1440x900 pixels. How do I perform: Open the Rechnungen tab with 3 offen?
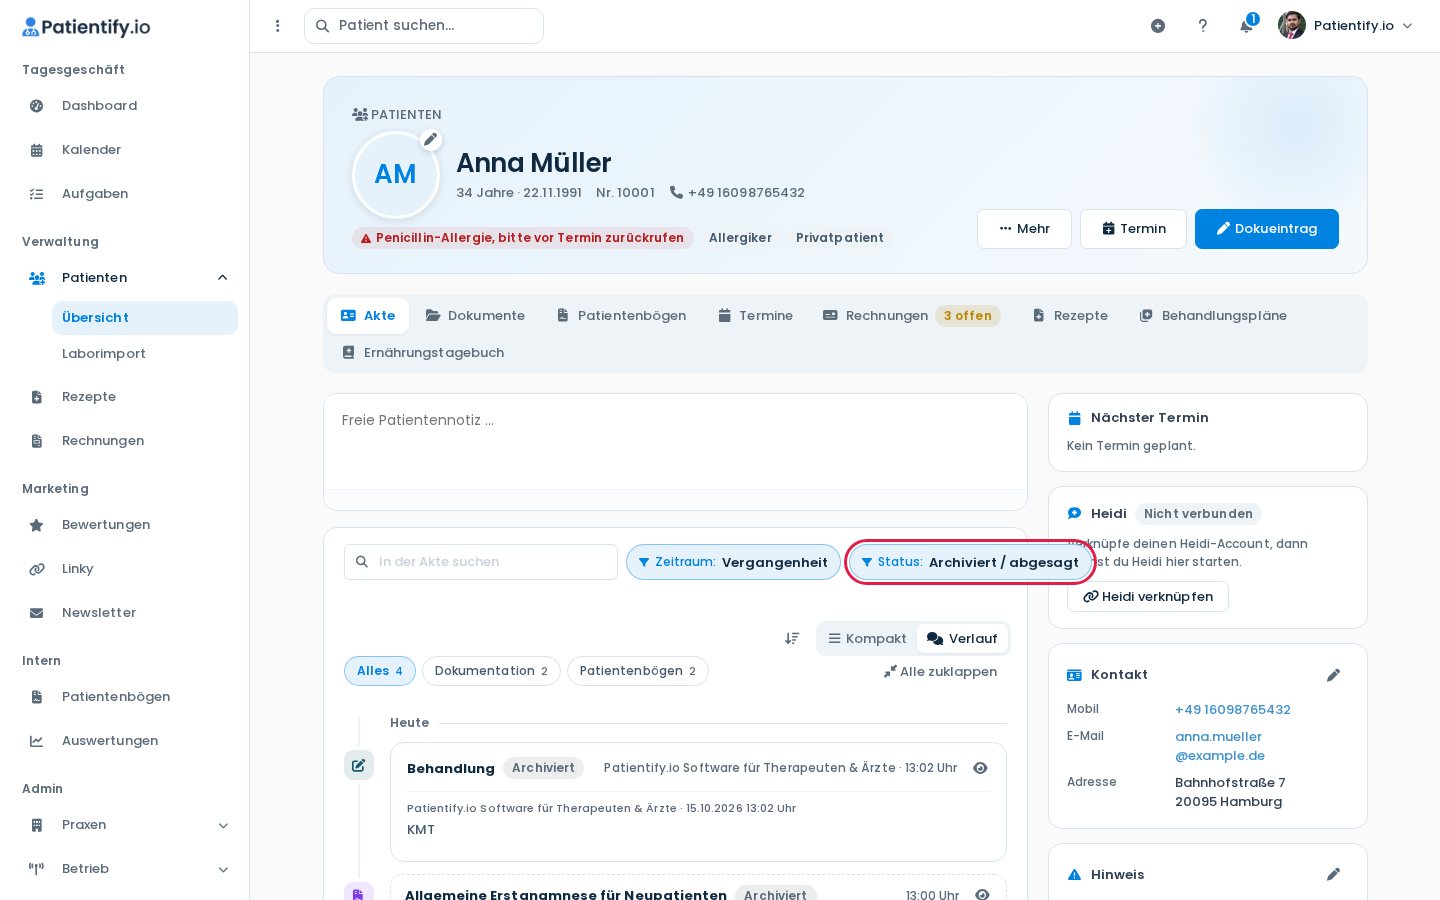coord(911,316)
